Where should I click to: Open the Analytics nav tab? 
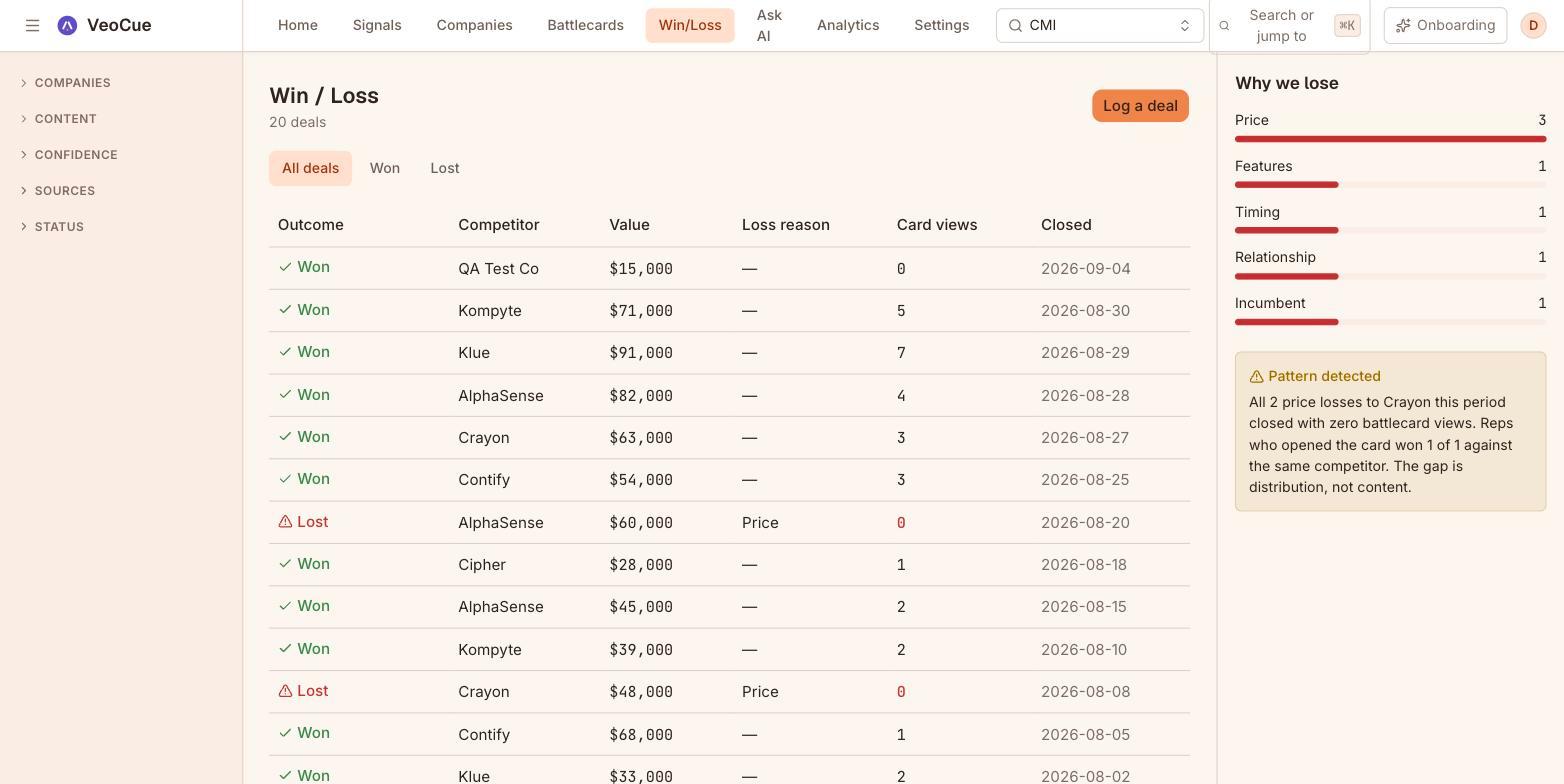tap(848, 25)
